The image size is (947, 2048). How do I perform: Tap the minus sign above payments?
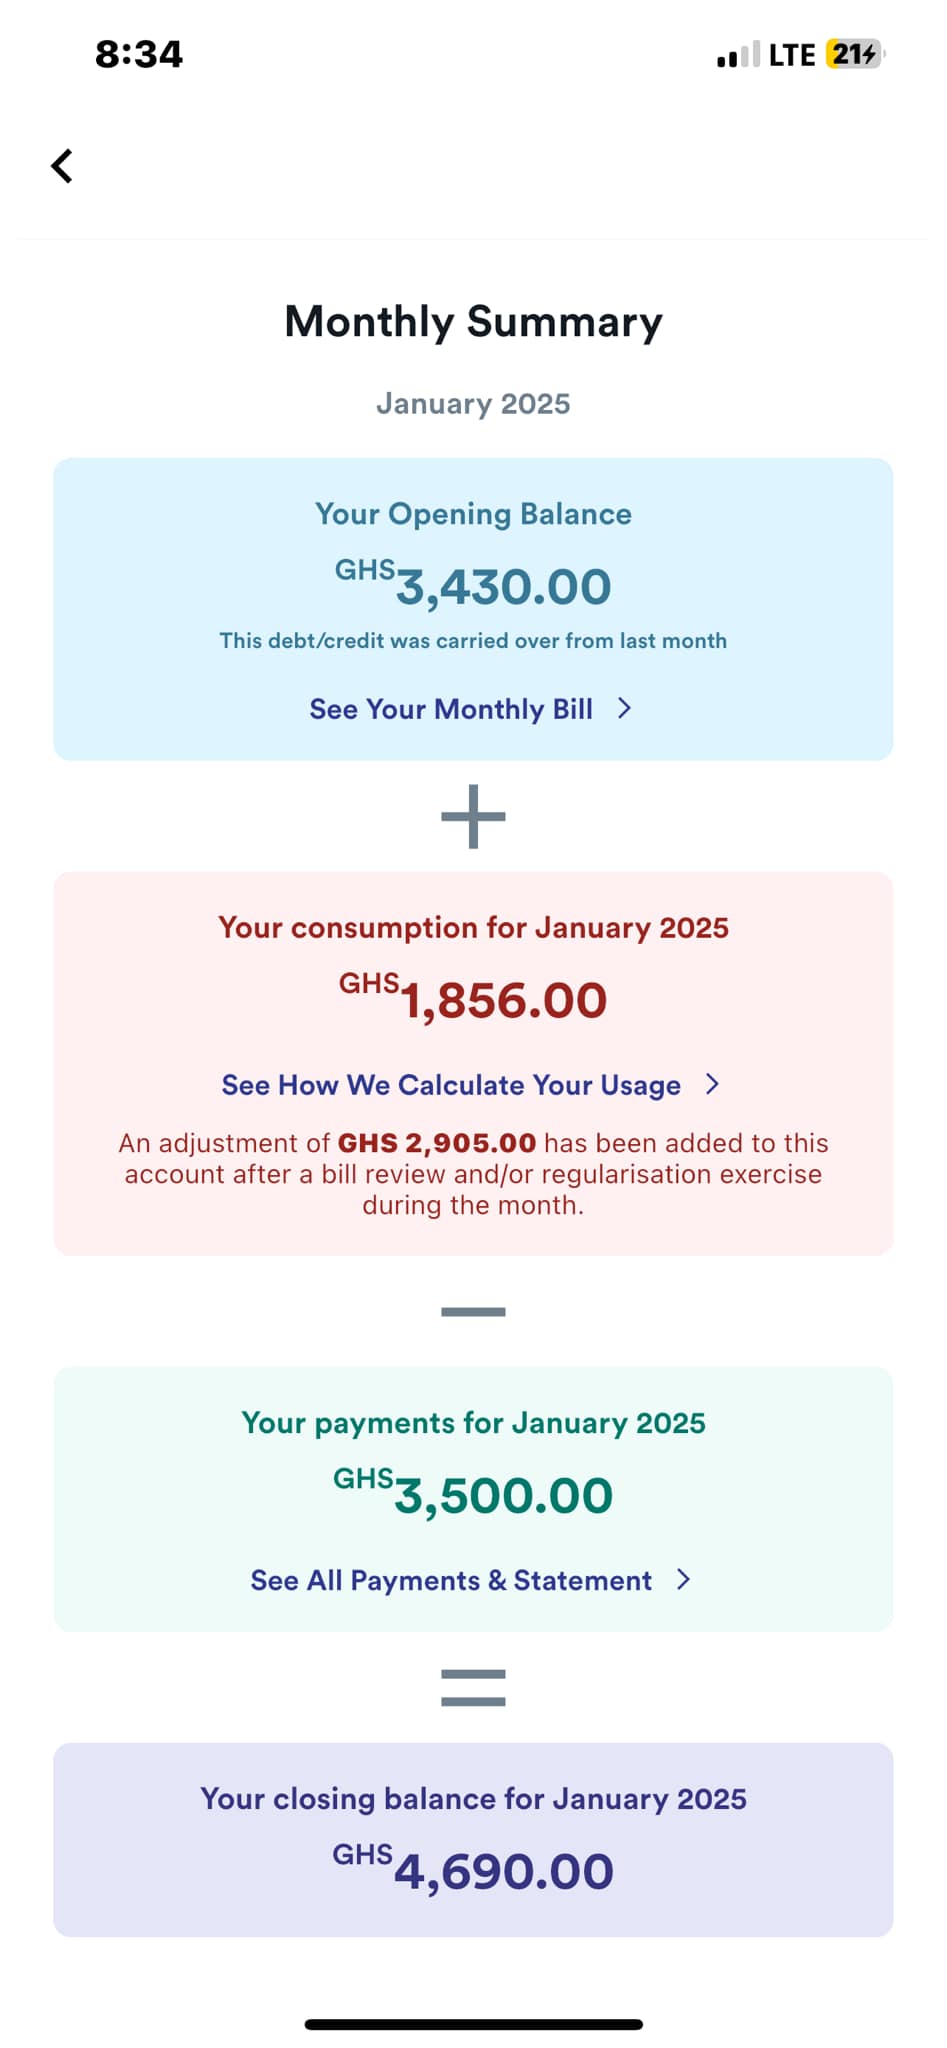473,1311
